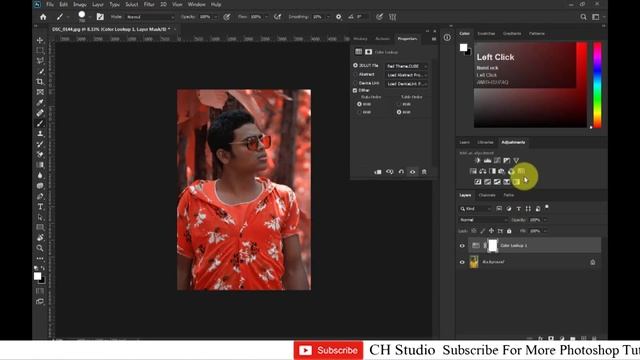Click the type layer filter icon
Viewport: 640px width, 360px height.
click(x=518, y=209)
